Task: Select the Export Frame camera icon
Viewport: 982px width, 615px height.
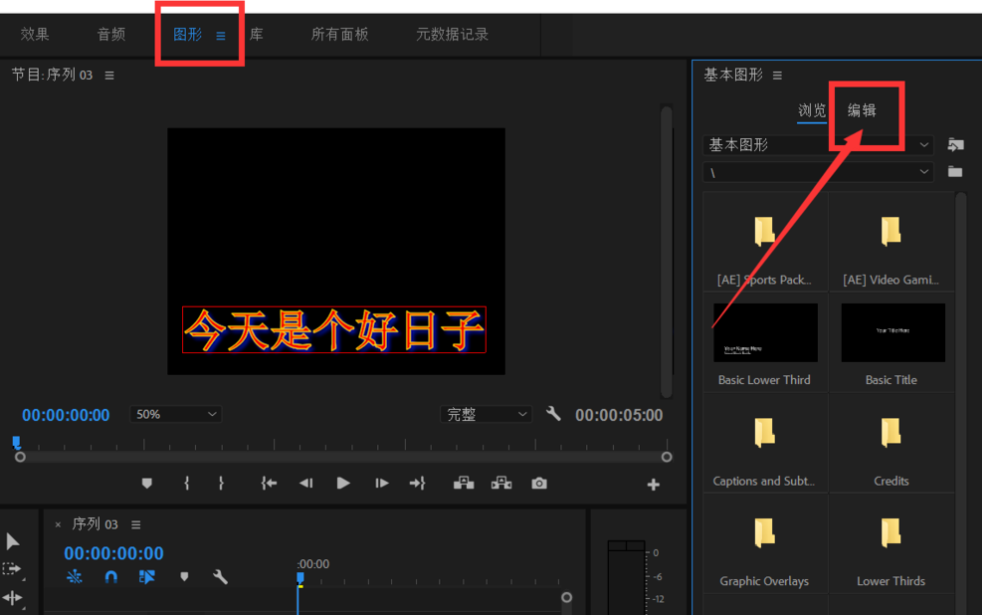Action: (x=538, y=483)
